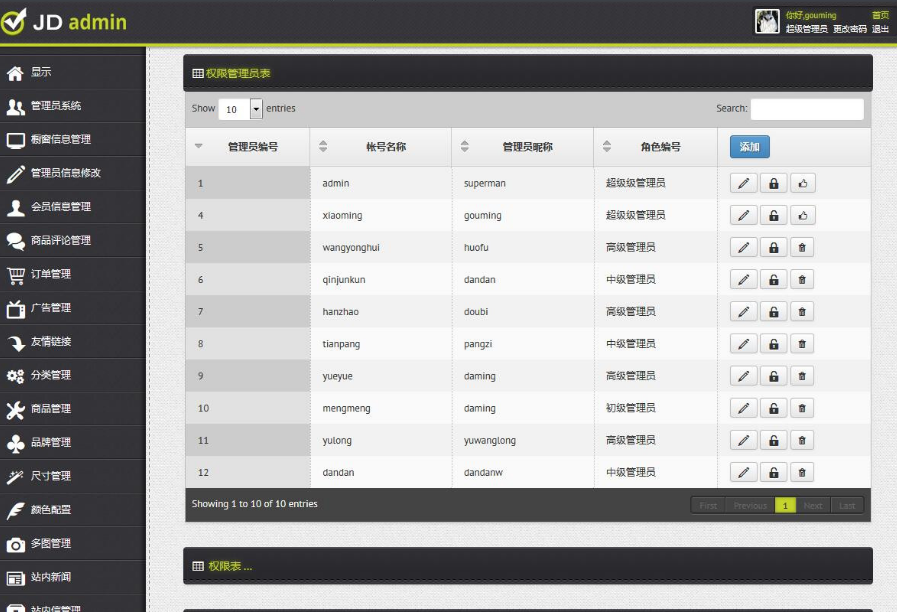
Task: Delete mengmeng with trash icon
Action: (x=801, y=408)
